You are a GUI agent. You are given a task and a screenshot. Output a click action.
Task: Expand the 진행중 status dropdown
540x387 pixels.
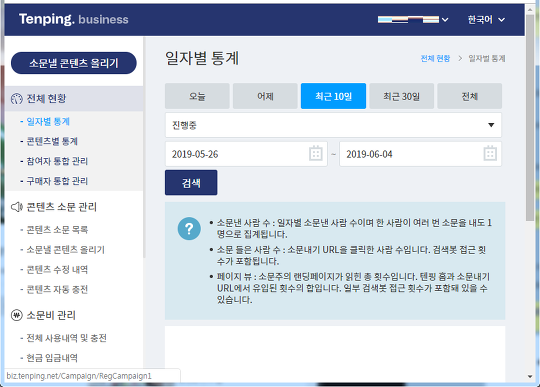(333, 125)
